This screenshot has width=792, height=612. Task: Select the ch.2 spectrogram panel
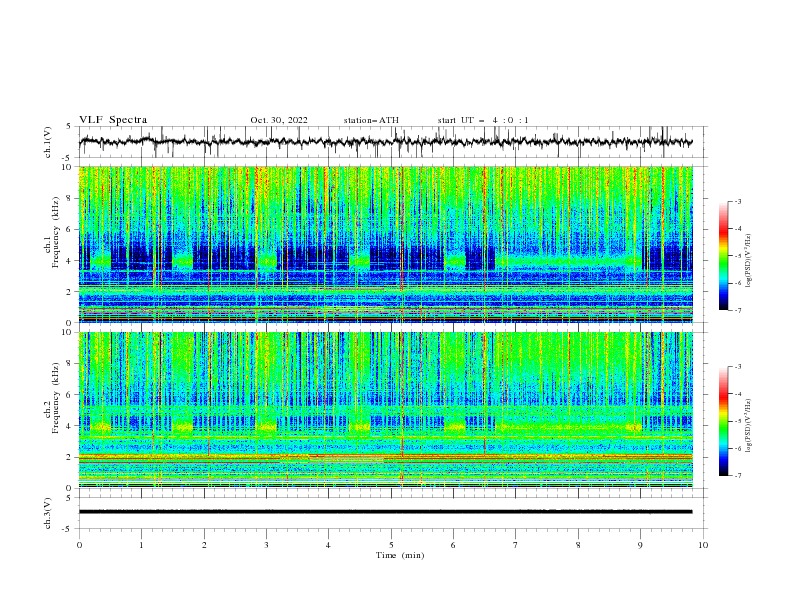click(x=386, y=410)
